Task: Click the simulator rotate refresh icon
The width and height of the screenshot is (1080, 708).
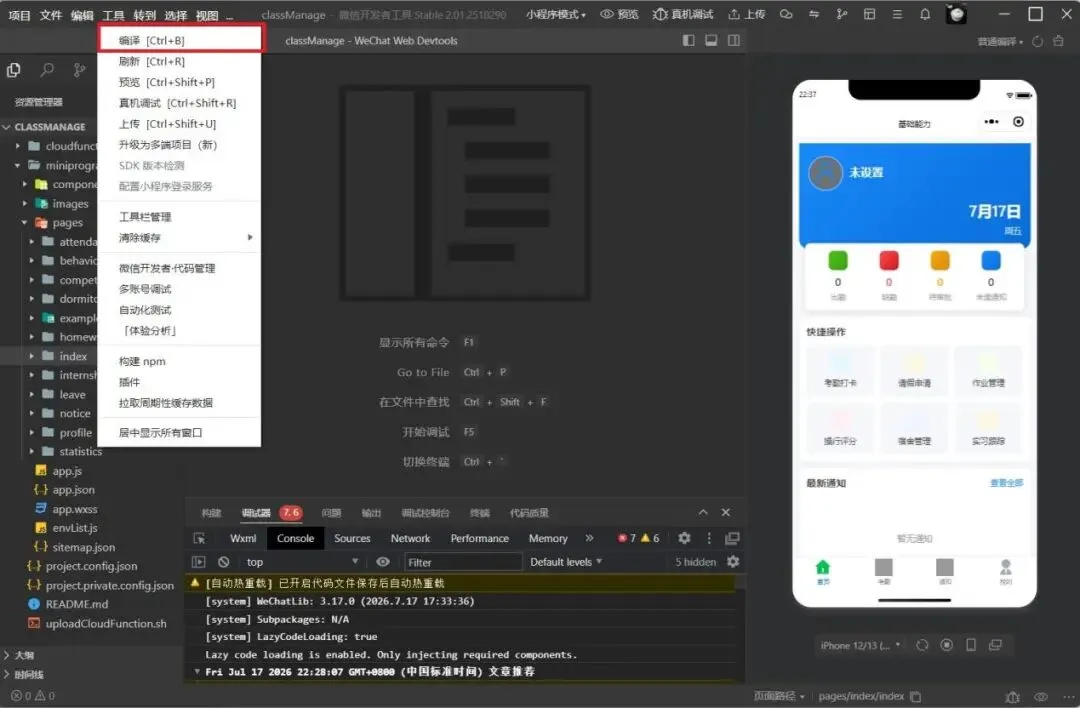Action: 922,645
